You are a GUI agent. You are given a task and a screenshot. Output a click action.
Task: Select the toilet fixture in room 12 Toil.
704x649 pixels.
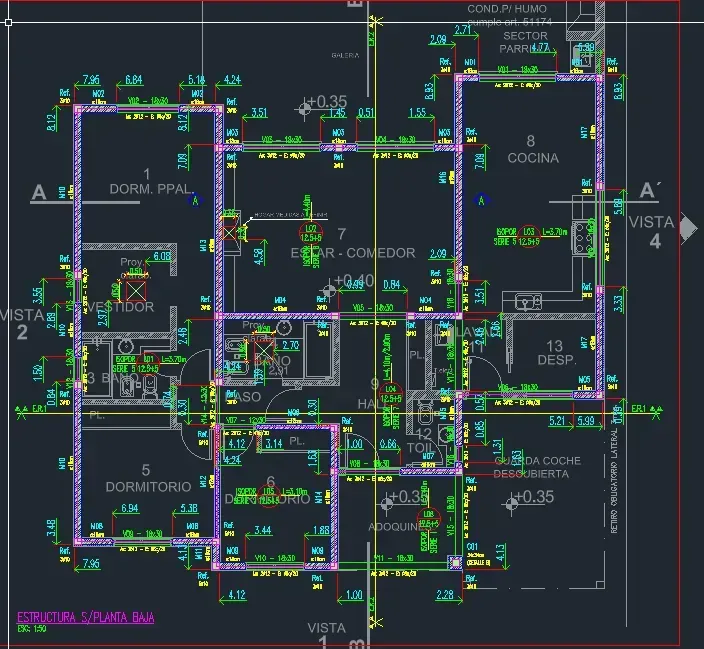coord(425,414)
